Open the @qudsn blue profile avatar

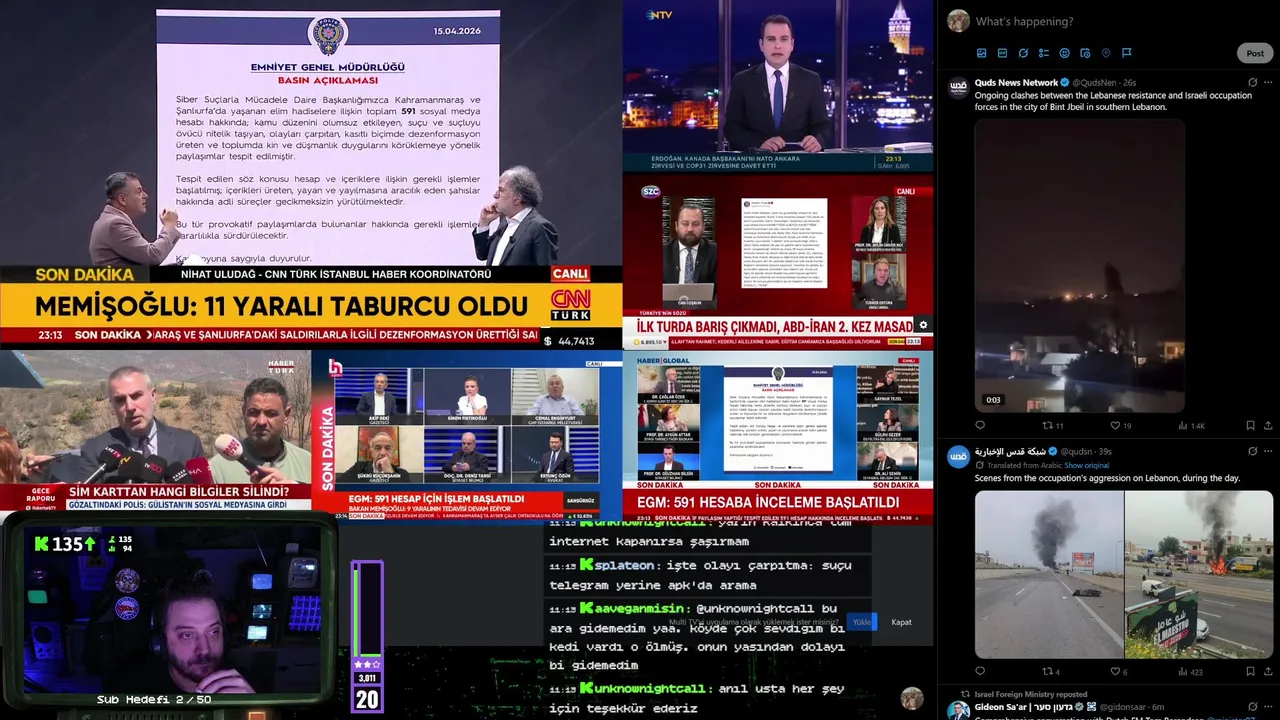pyautogui.click(x=958, y=456)
